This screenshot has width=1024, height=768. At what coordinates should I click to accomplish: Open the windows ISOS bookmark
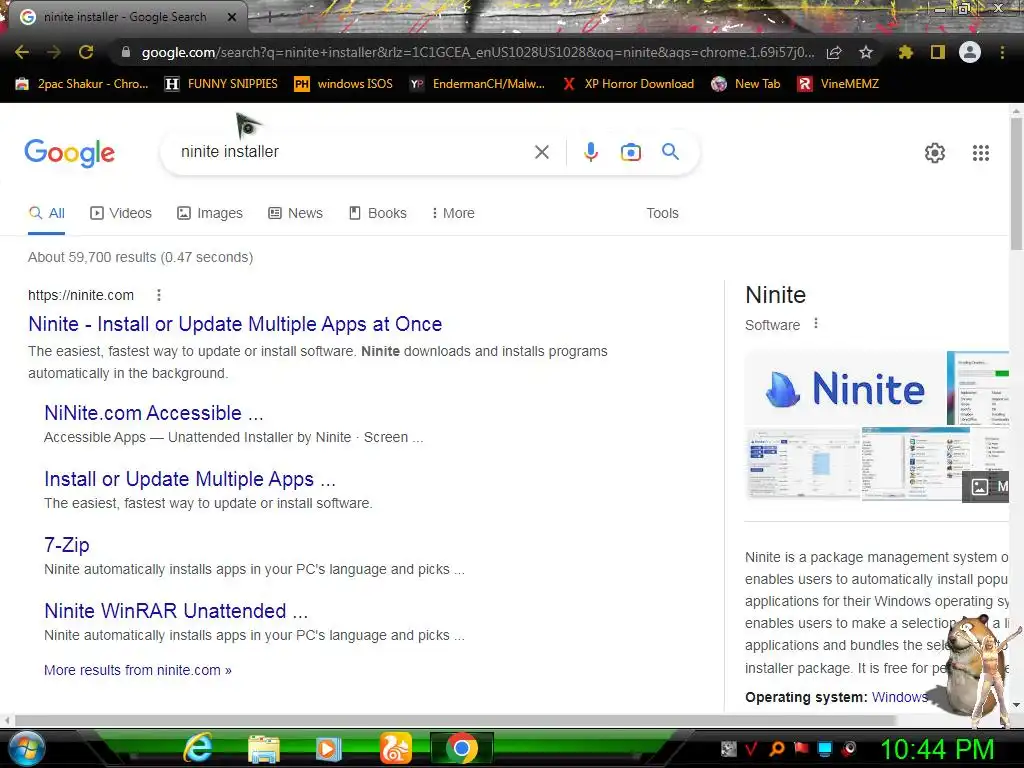coord(344,84)
